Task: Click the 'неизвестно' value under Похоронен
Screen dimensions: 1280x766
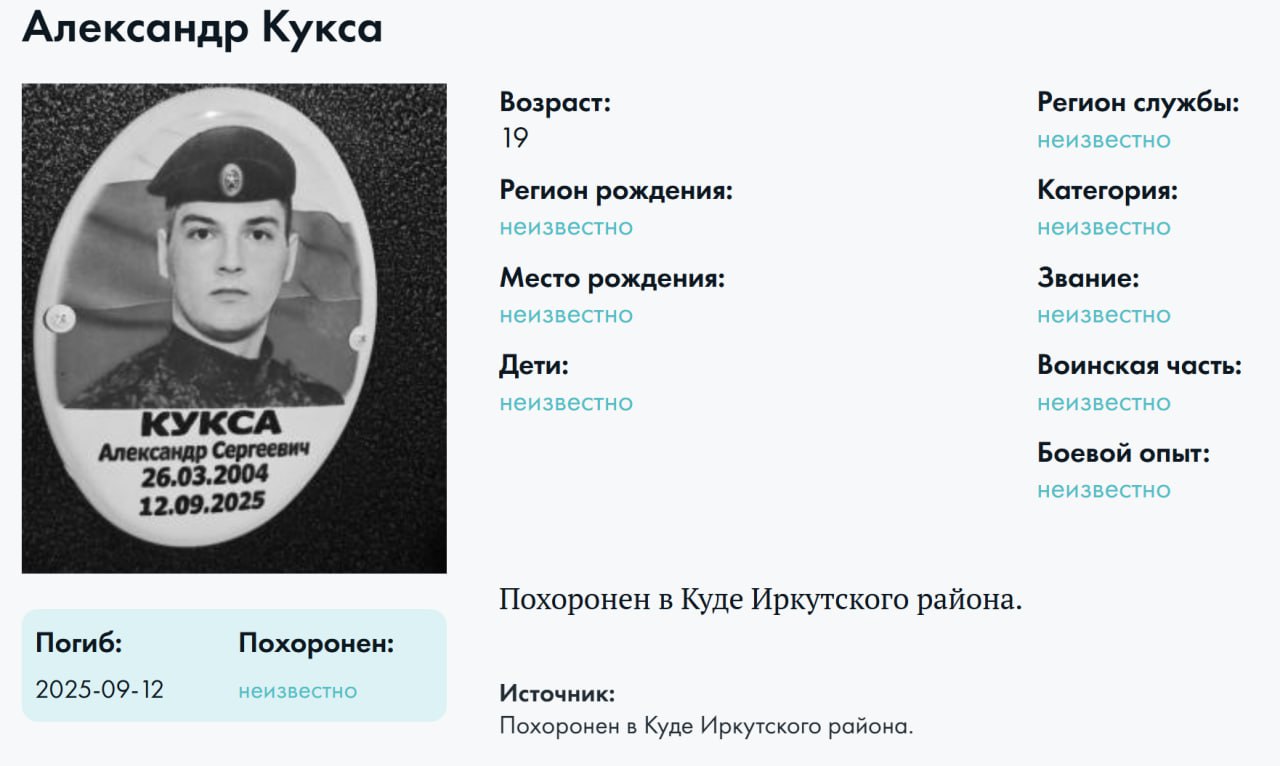Action: (297, 691)
